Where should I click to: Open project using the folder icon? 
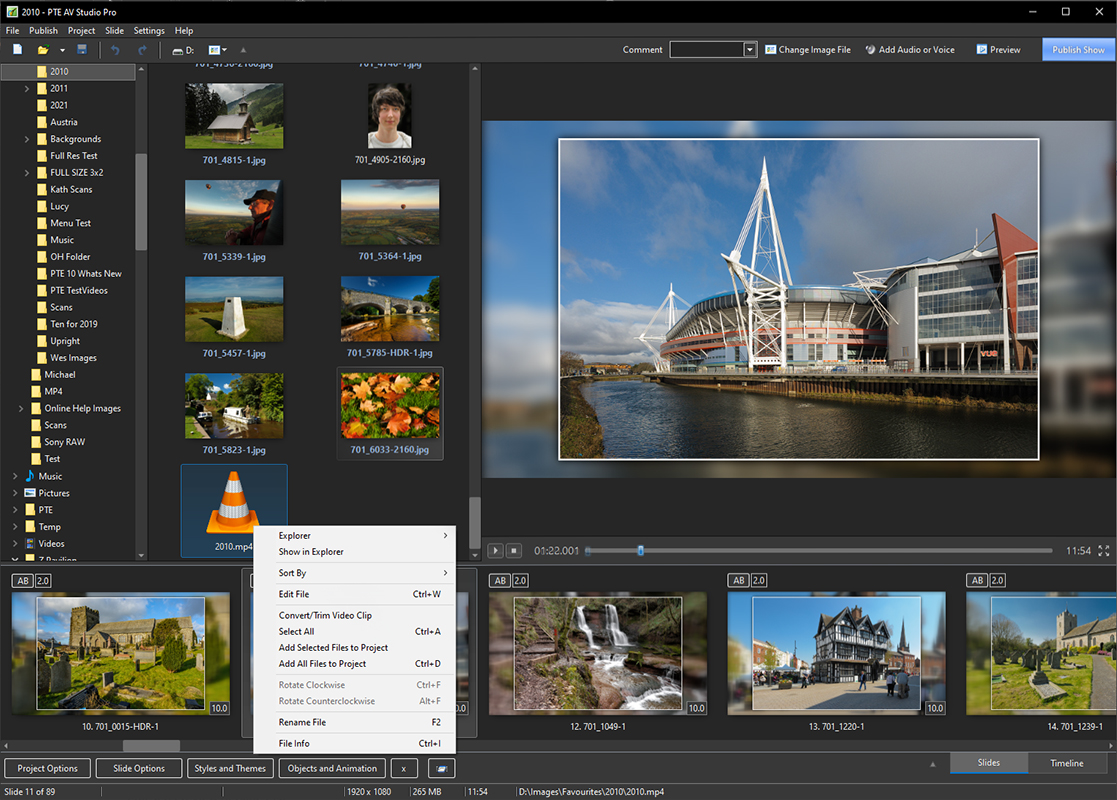pyautogui.click(x=43, y=50)
